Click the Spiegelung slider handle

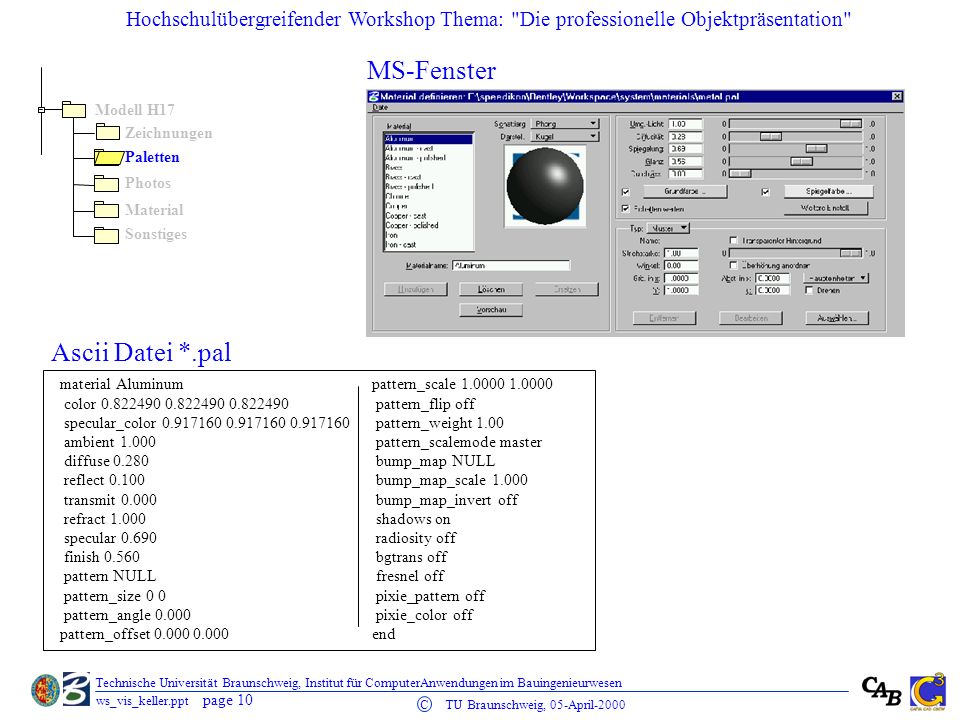tap(816, 149)
